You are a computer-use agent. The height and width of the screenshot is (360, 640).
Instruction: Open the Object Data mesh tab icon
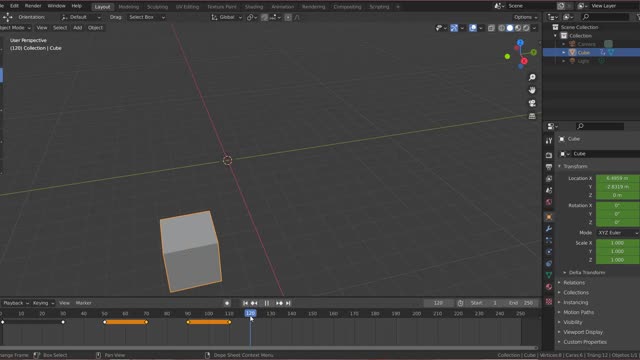click(549, 275)
